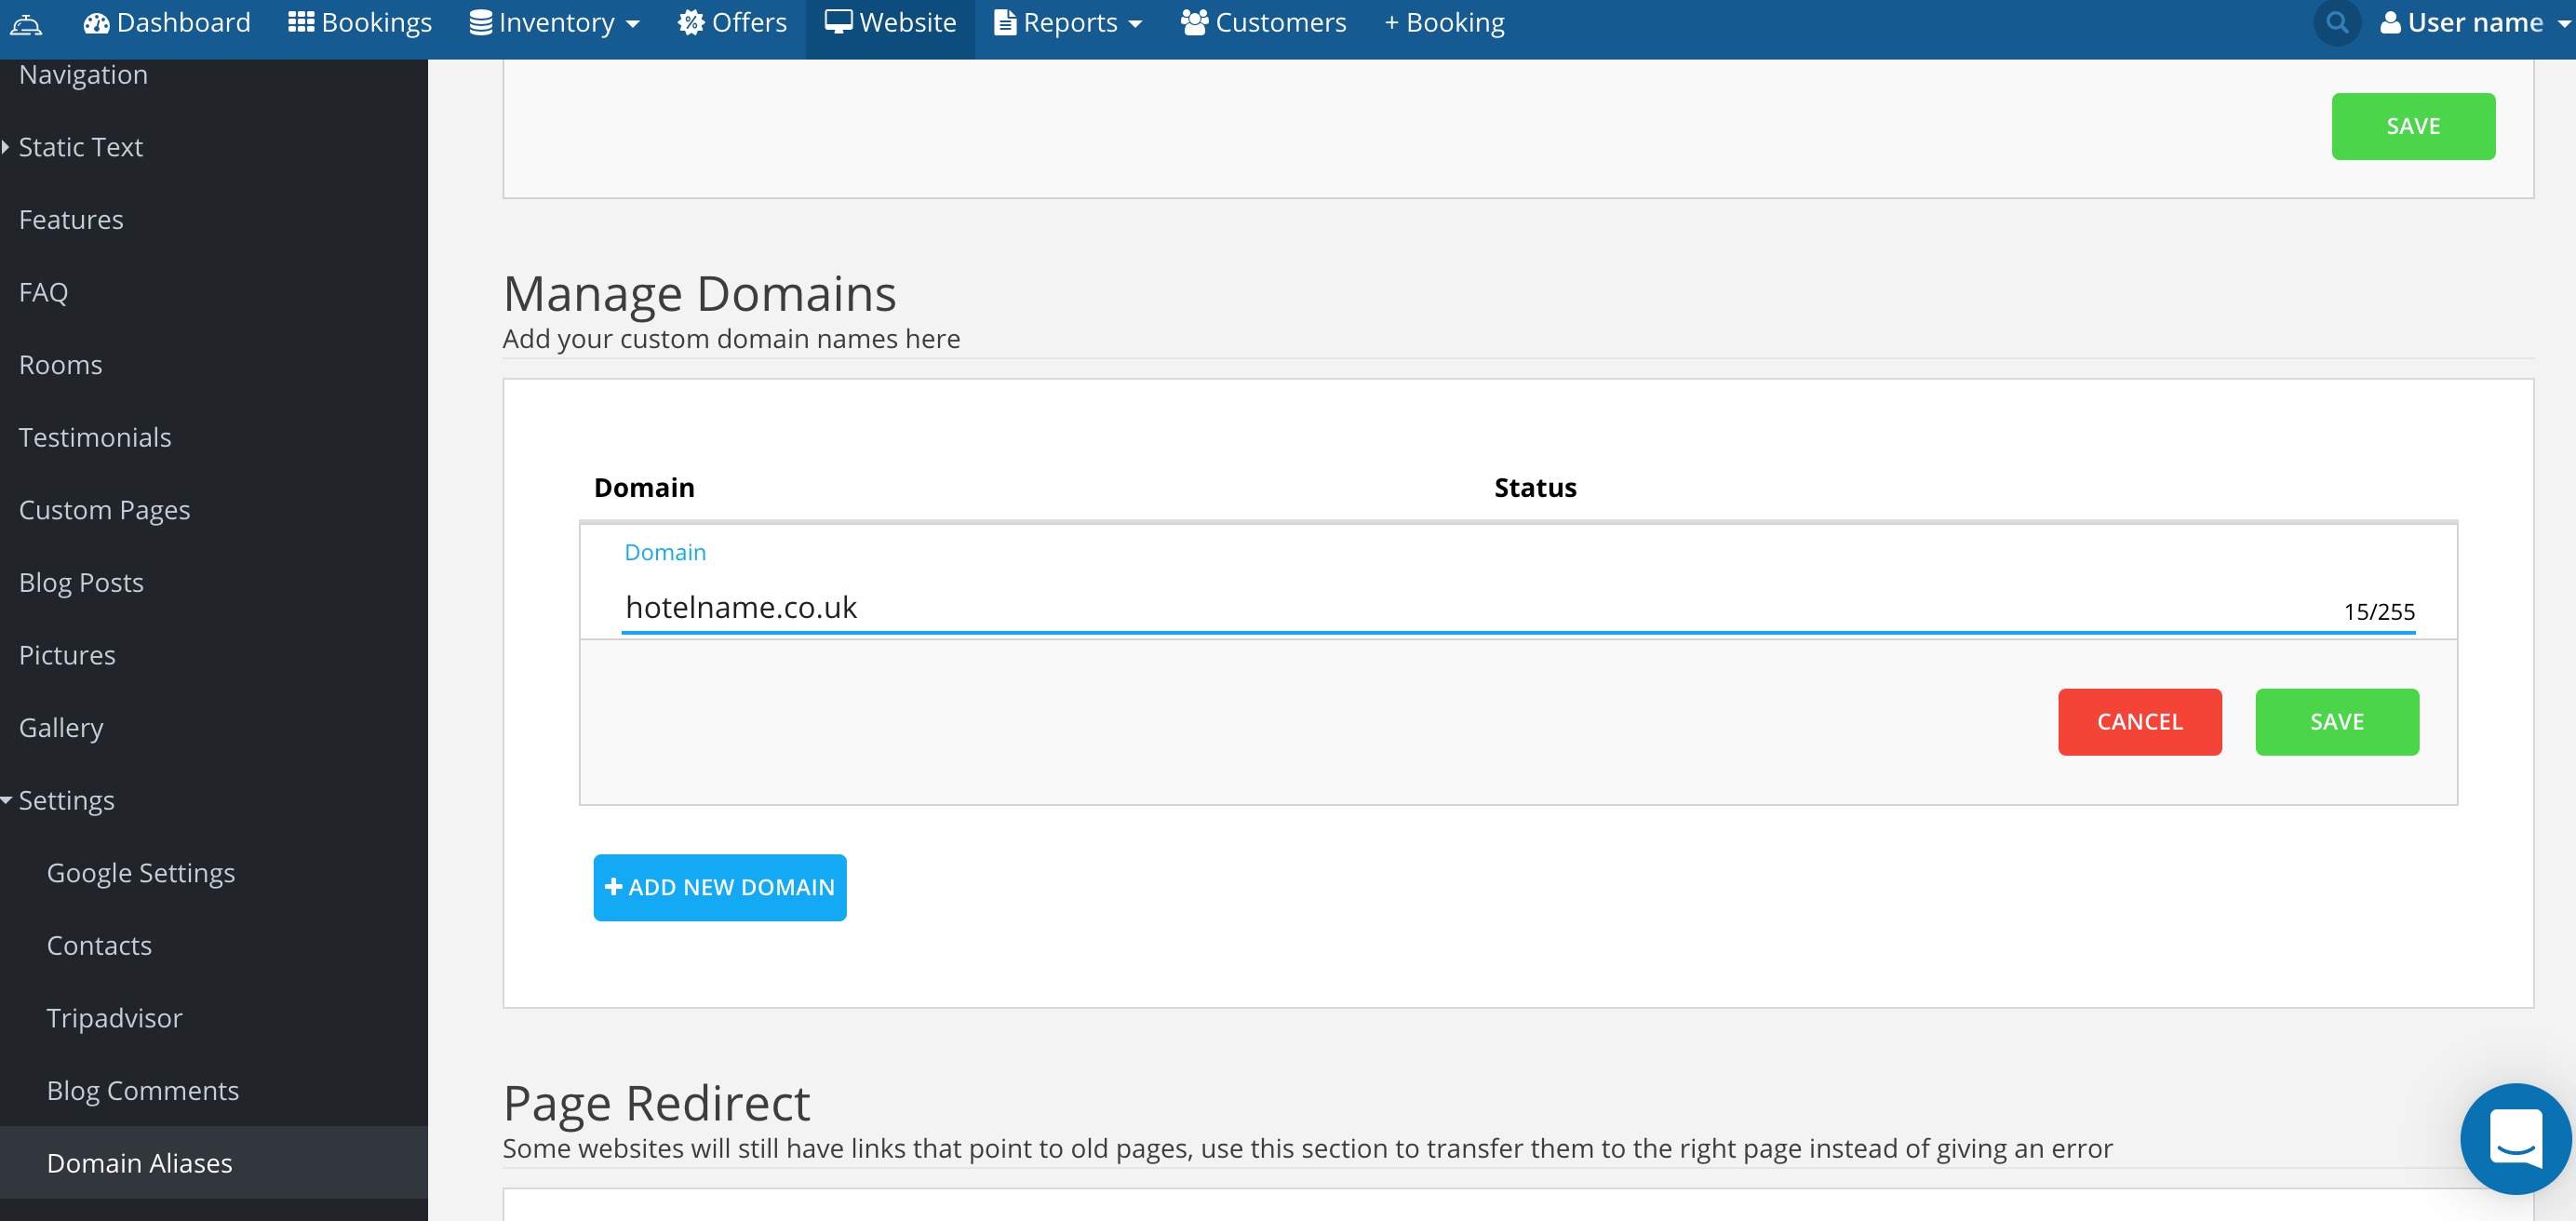
Task: Open Tripadvisor settings
Action: point(115,1017)
